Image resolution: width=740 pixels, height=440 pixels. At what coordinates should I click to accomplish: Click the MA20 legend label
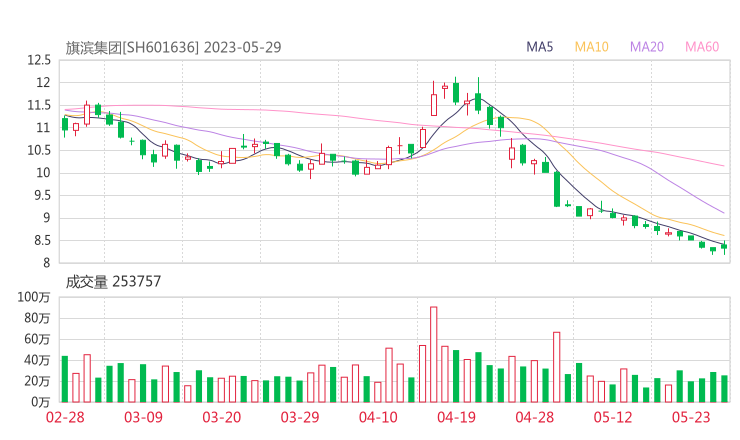647,47
